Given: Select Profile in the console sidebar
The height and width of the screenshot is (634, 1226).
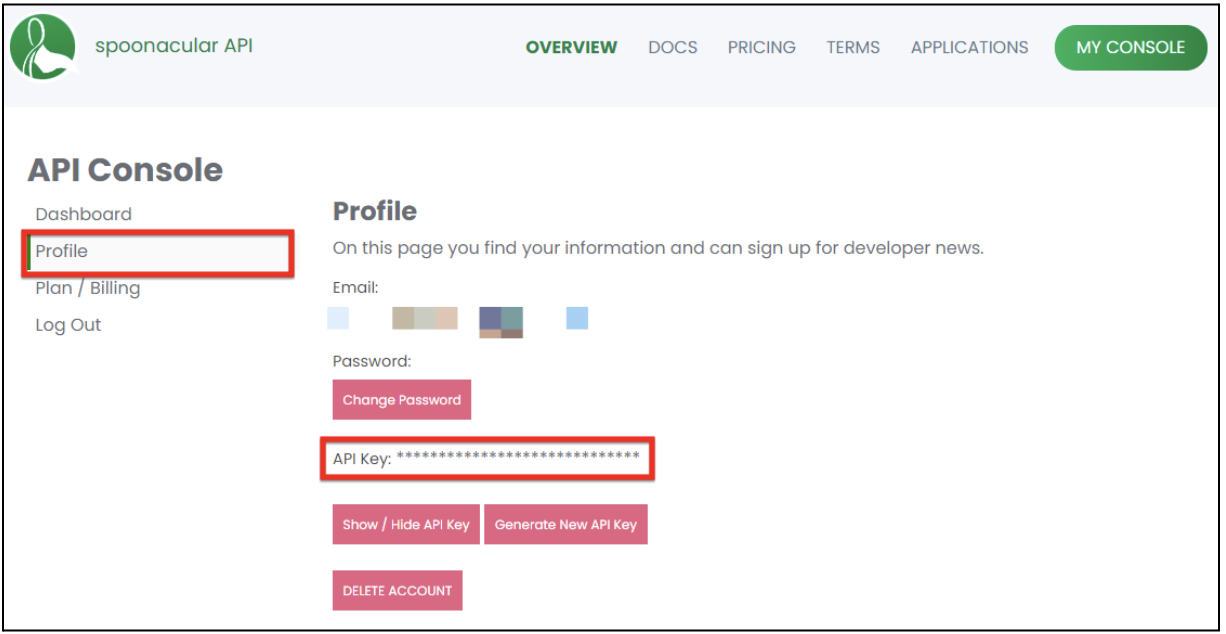Looking at the screenshot, I should coord(160,252).
